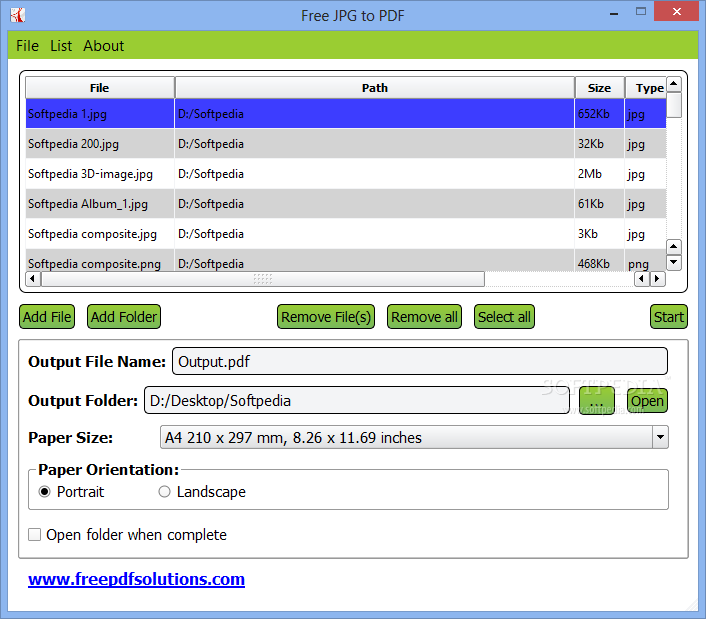Image resolution: width=706 pixels, height=619 pixels.
Task: Start the conversion with Start button
Action: click(669, 317)
